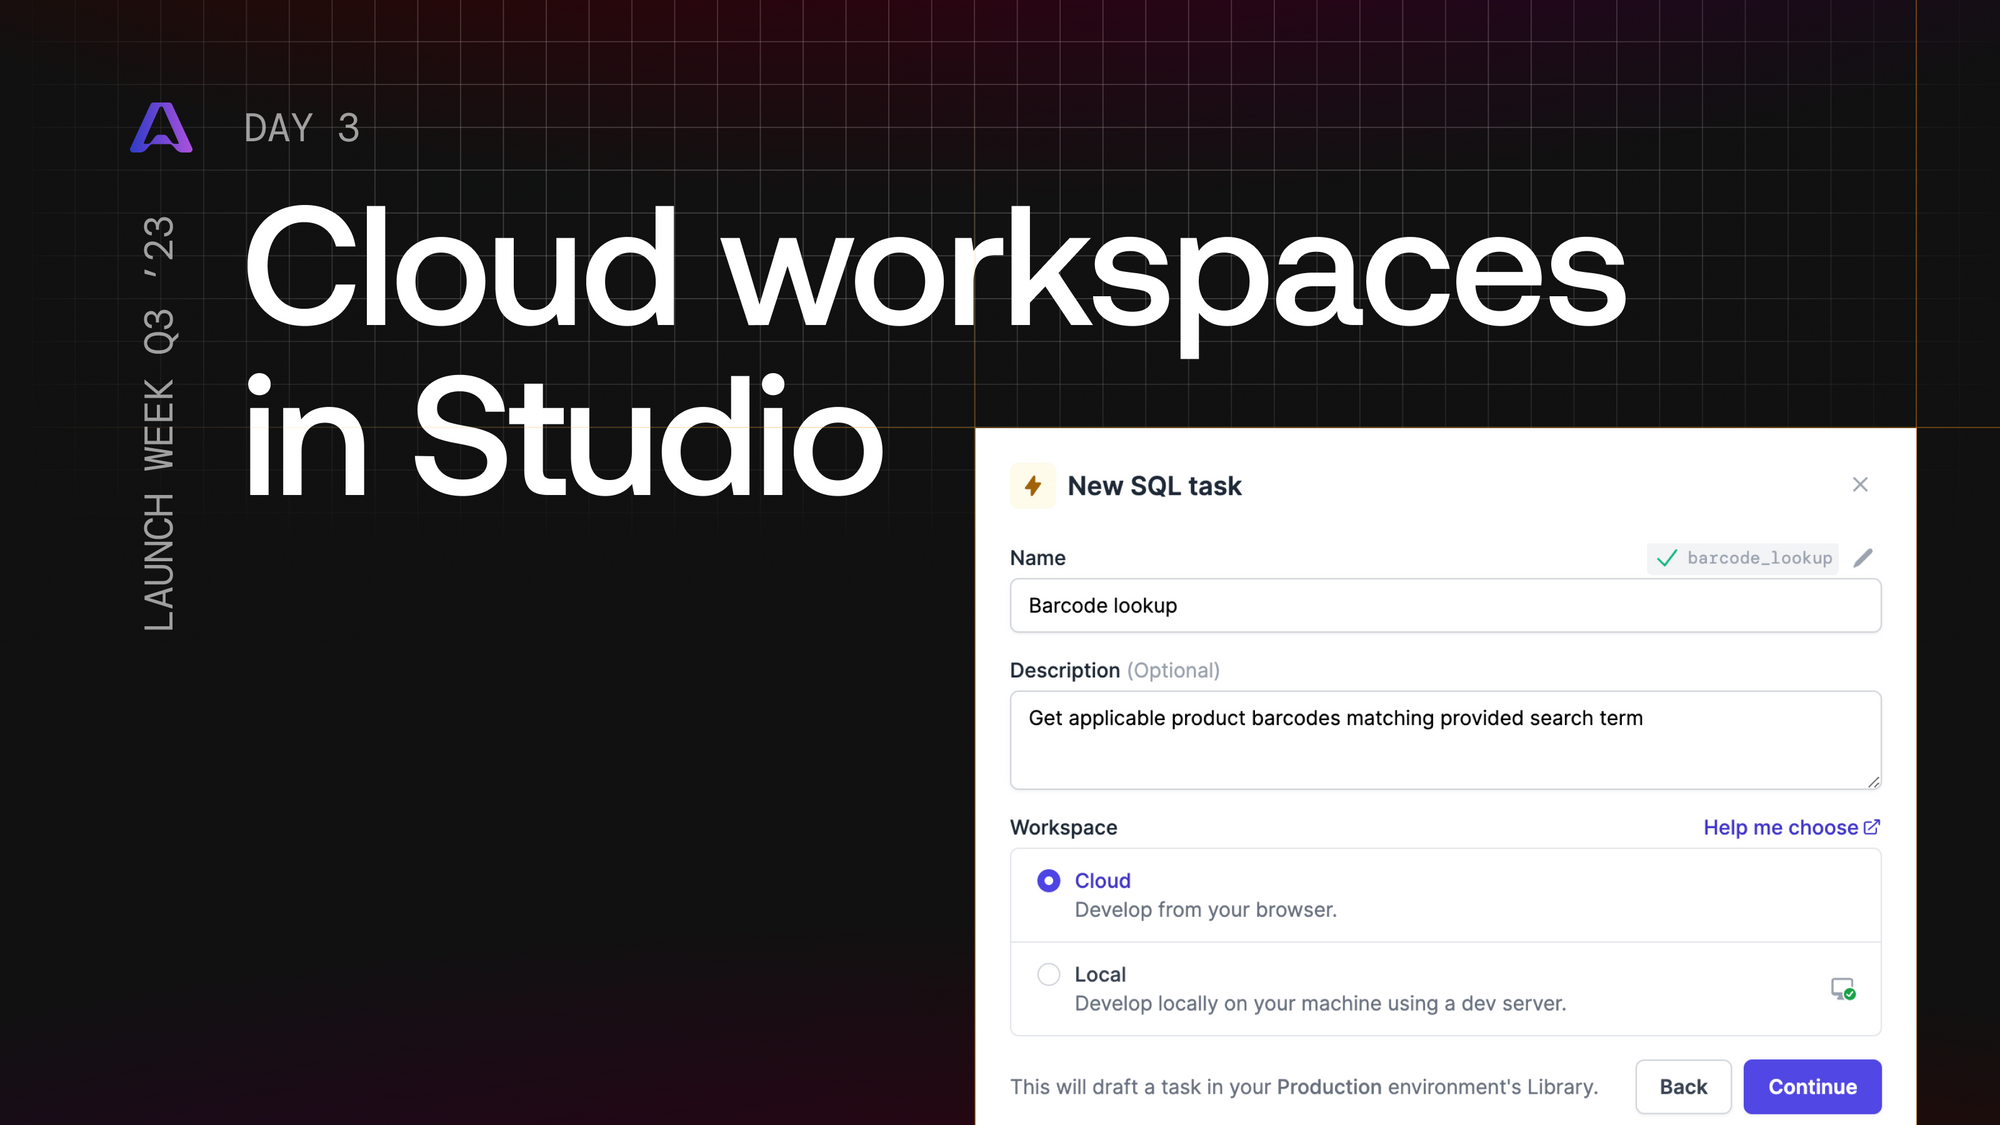Click the pencil icon to edit slug

[x=1863, y=558]
